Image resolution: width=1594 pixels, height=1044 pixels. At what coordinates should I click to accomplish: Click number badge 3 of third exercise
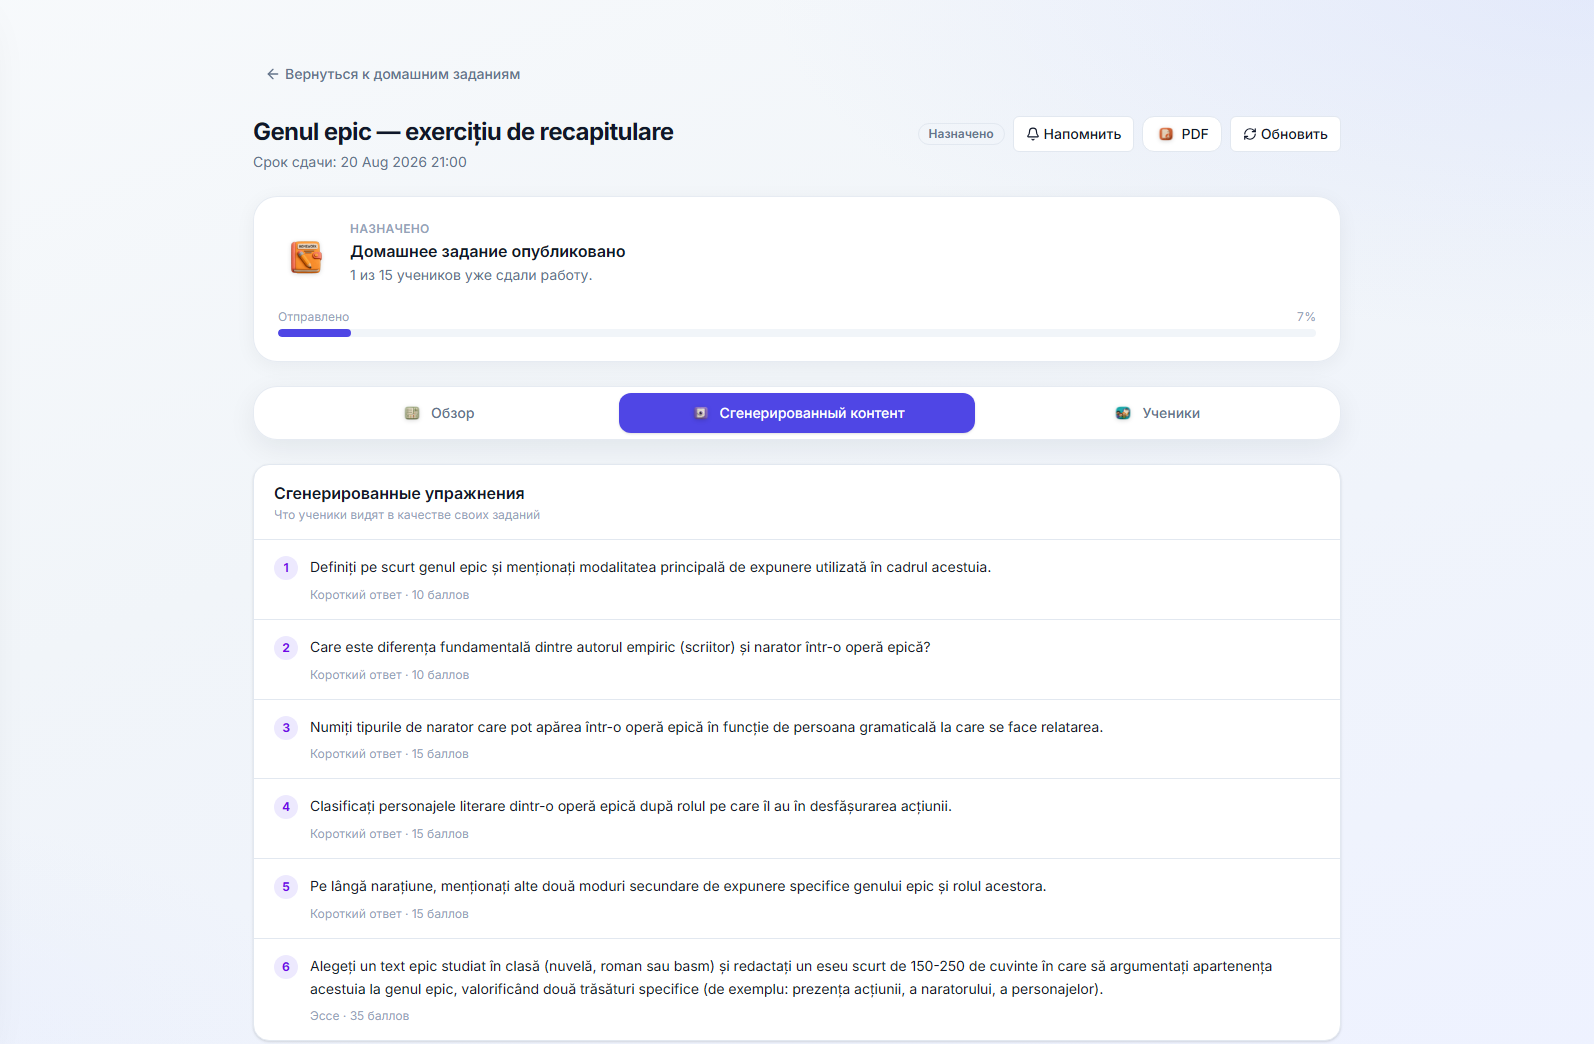[x=286, y=728]
